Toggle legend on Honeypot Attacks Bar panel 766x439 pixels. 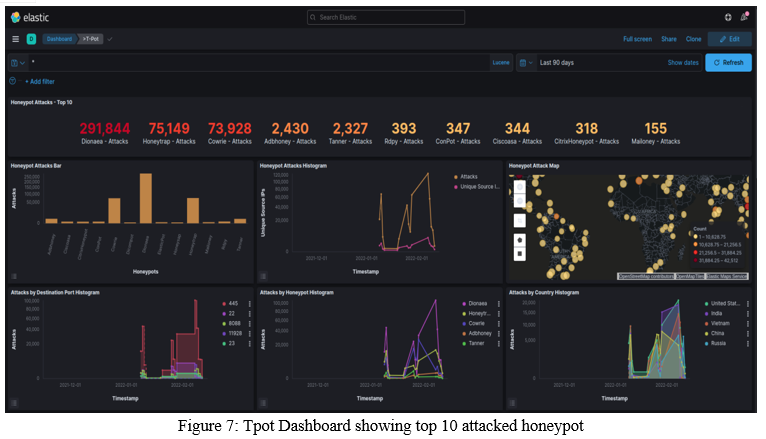point(14,276)
